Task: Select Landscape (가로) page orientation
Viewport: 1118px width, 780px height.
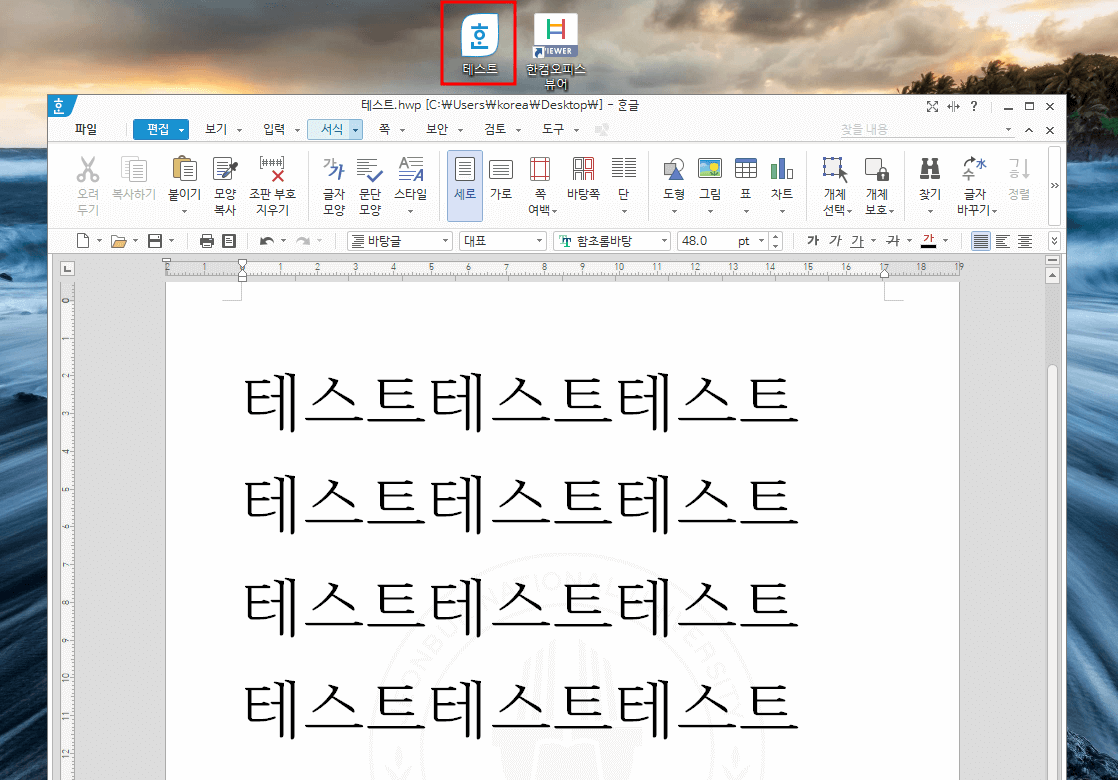Action: (x=501, y=170)
